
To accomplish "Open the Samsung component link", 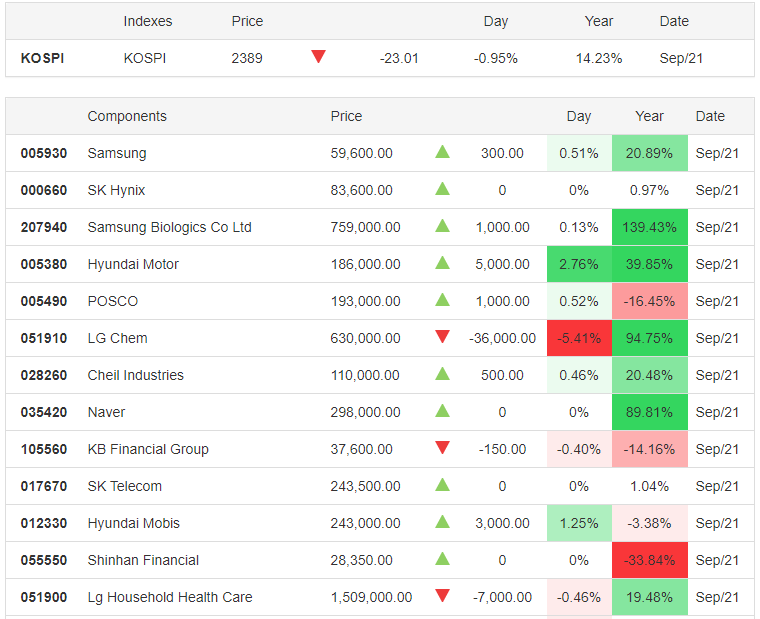I will click(117, 153).
